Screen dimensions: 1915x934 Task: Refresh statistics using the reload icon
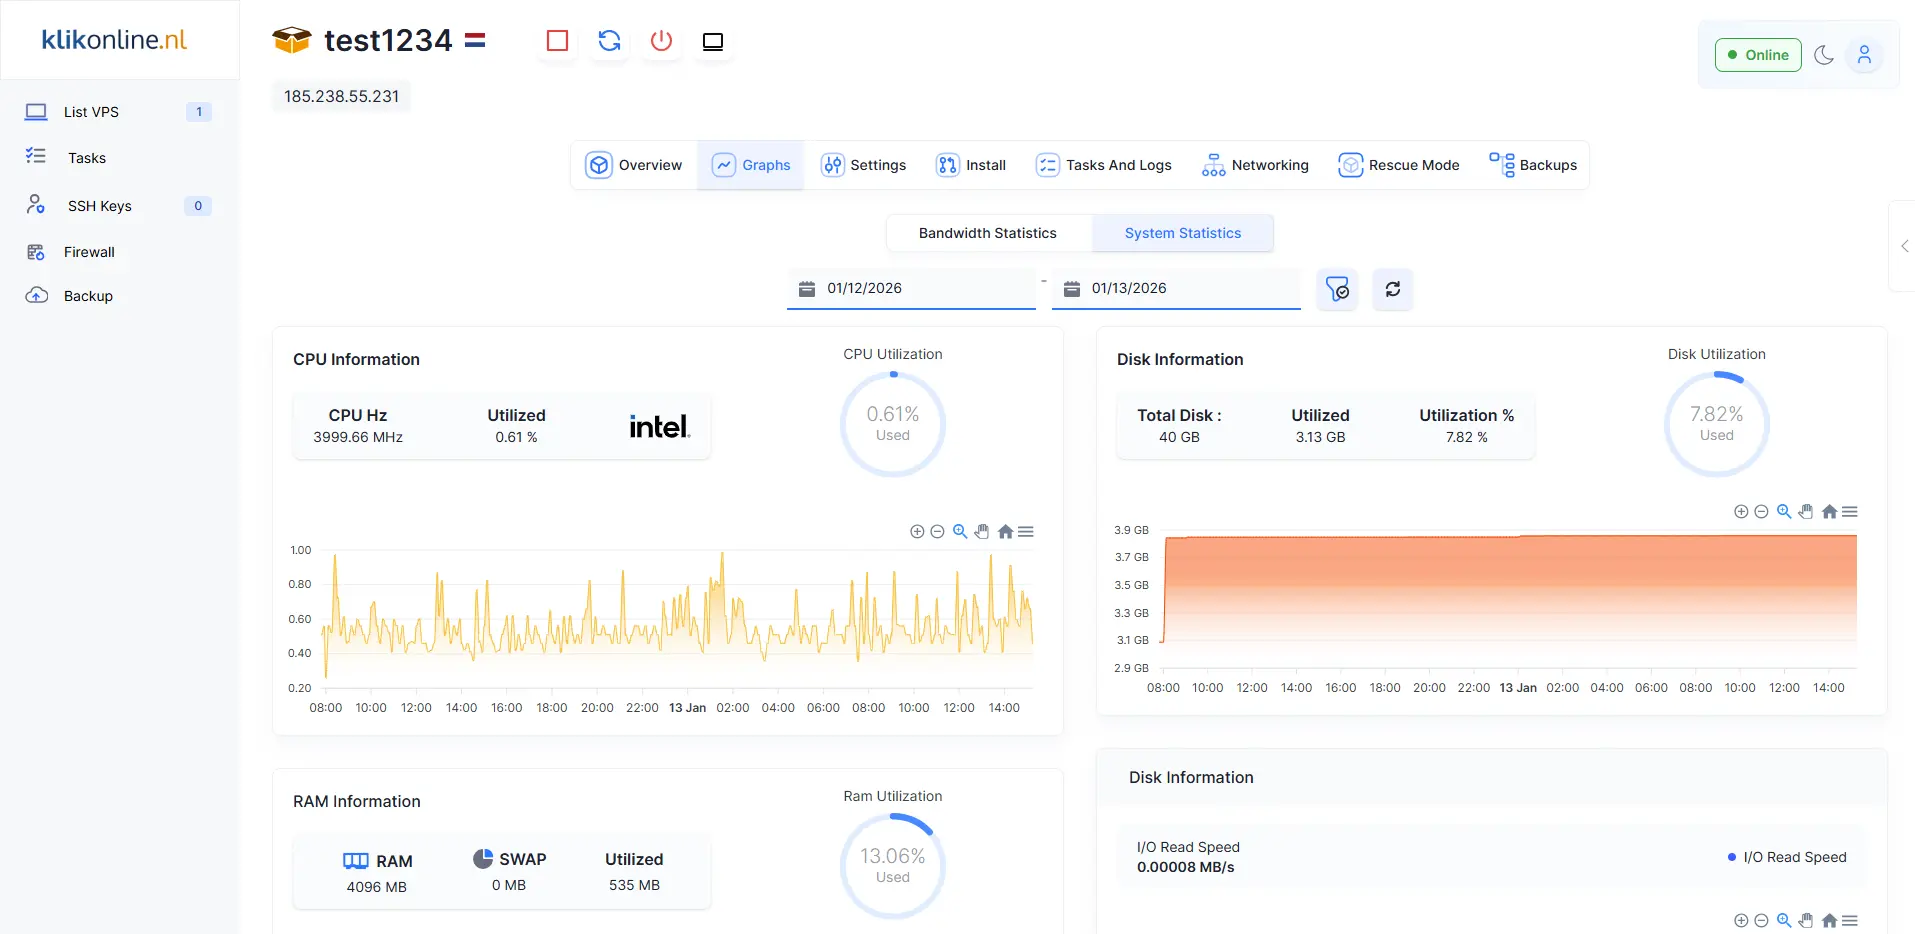(1392, 289)
